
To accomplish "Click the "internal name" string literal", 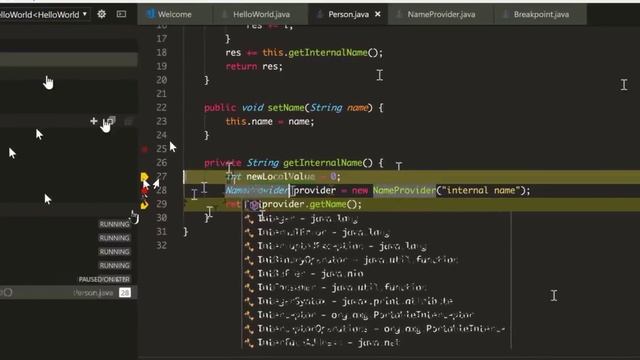I will 481,191.
